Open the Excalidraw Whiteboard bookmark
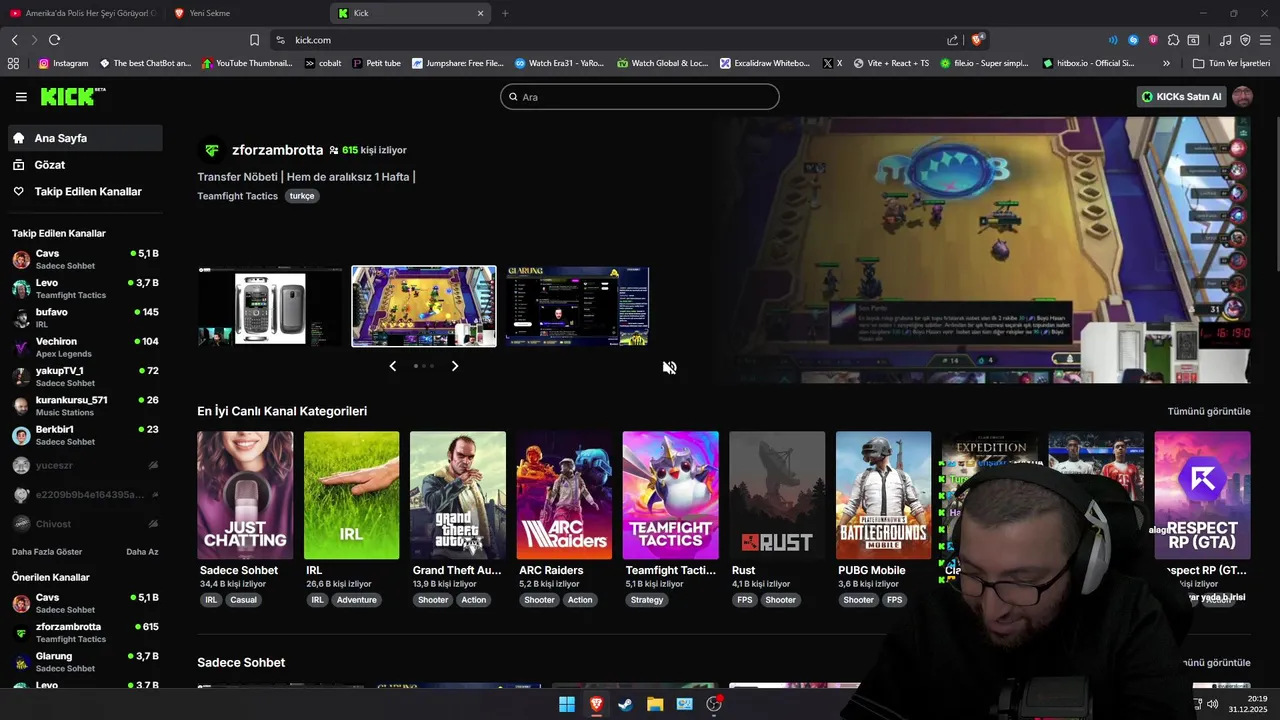Viewport: 1280px width, 720px height. click(x=765, y=63)
